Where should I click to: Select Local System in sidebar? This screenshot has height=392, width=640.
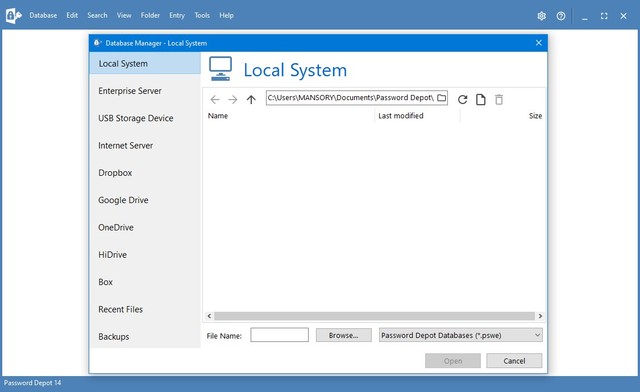[145, 64]
